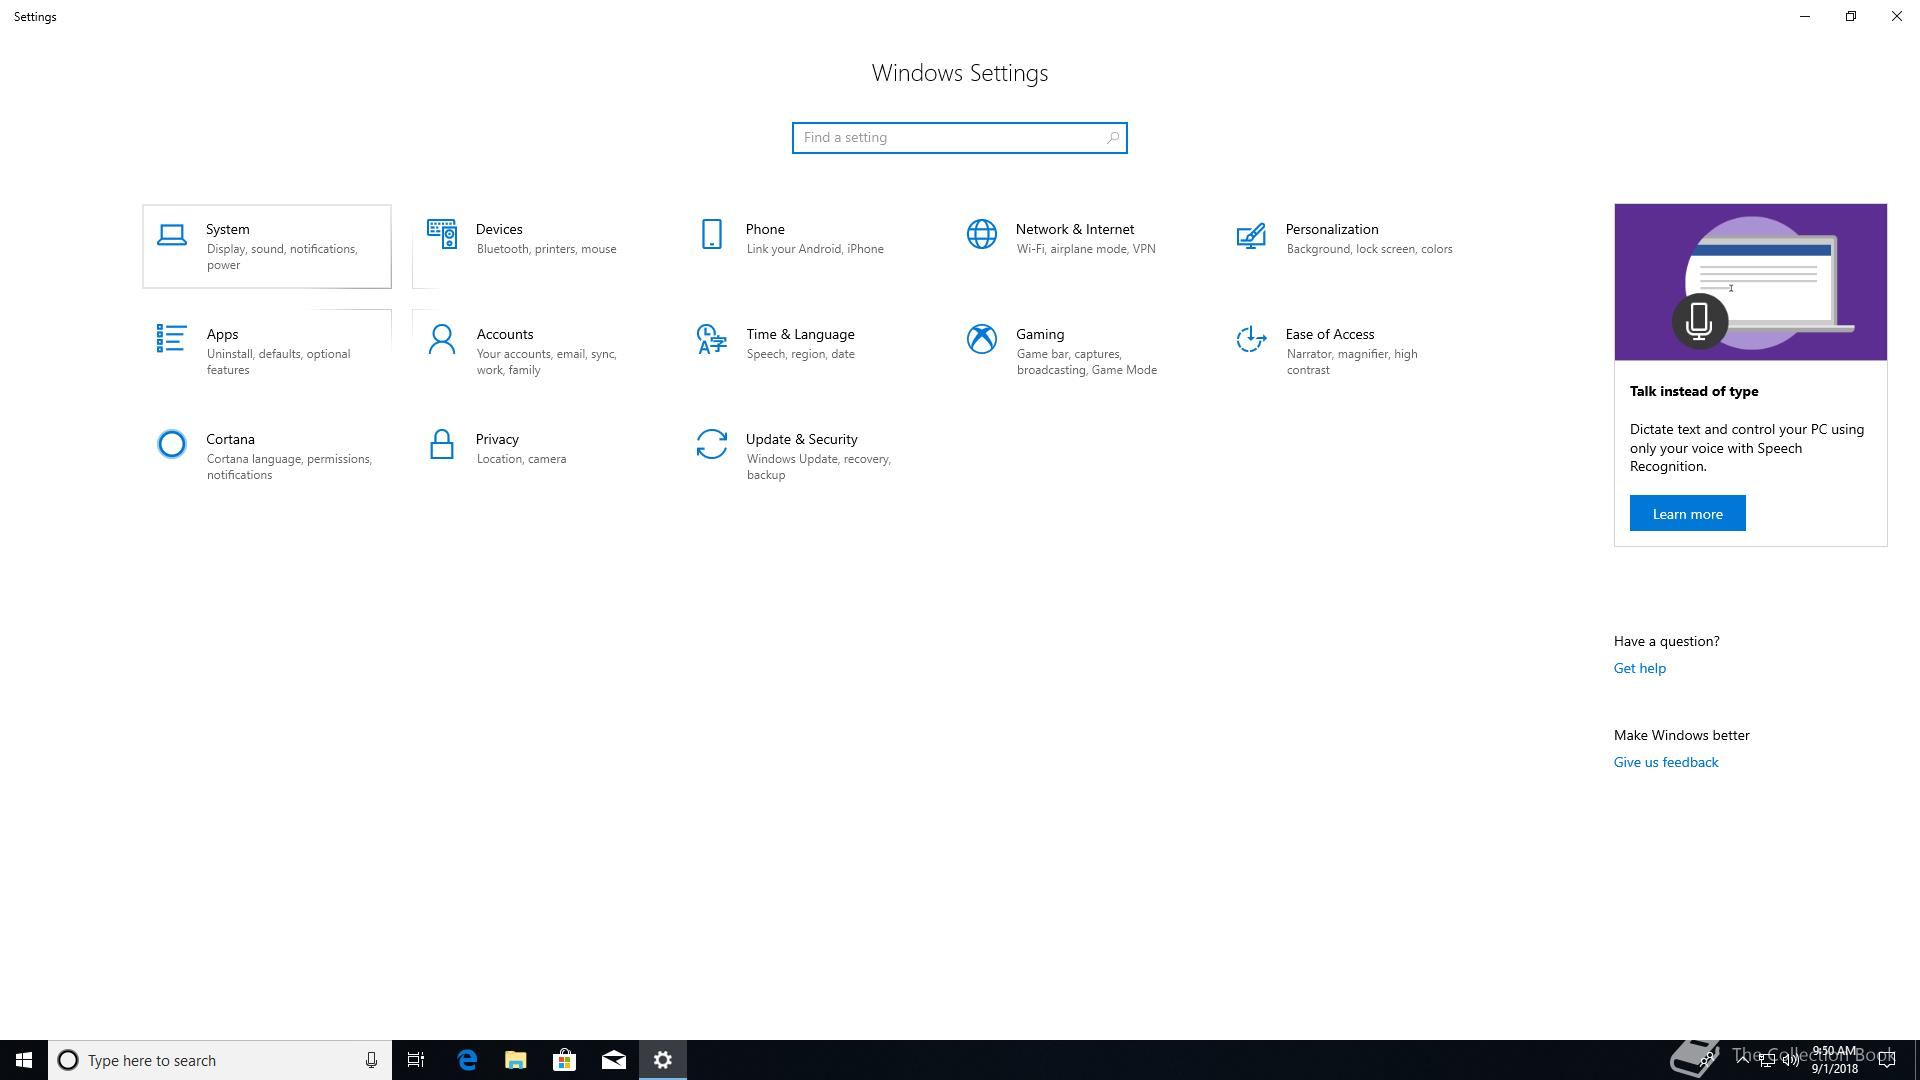1920x1080 pixels.
Task: Open Network & Internet globe icon
Action: [981, 235]
